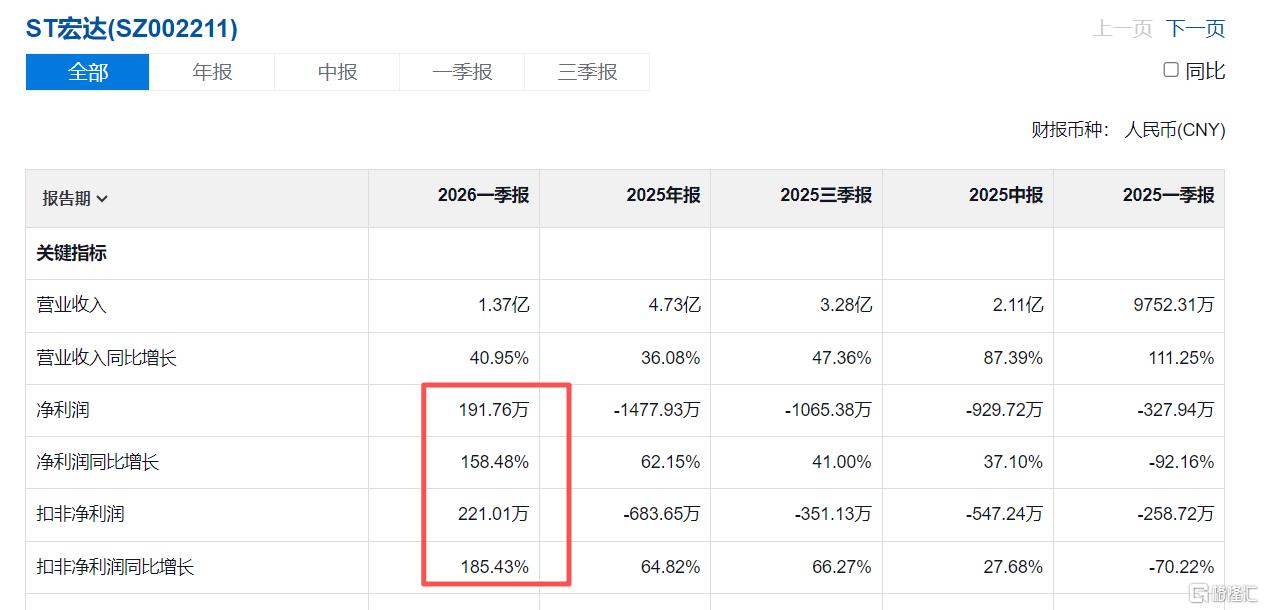Select the 全部 tab
The height and width of the screenshot is (610, 1264).
[x=88, y=72]
